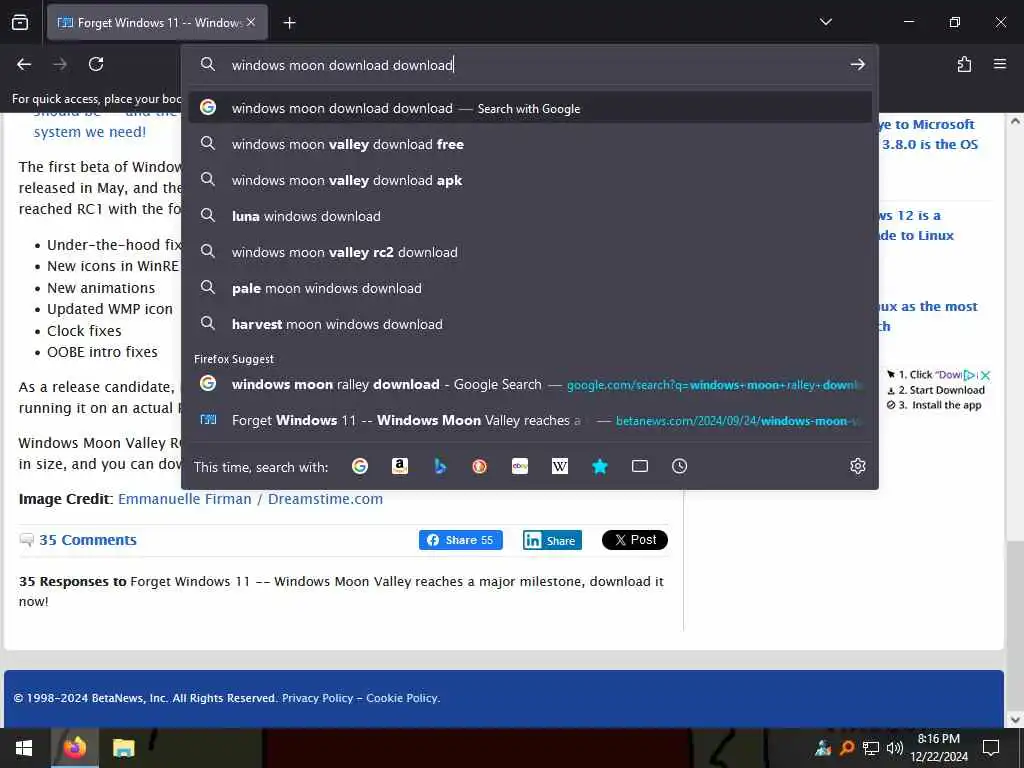Open File Explorer from the taskbar
Viewport: 1024px width, 768px height.
coord(123,748)
